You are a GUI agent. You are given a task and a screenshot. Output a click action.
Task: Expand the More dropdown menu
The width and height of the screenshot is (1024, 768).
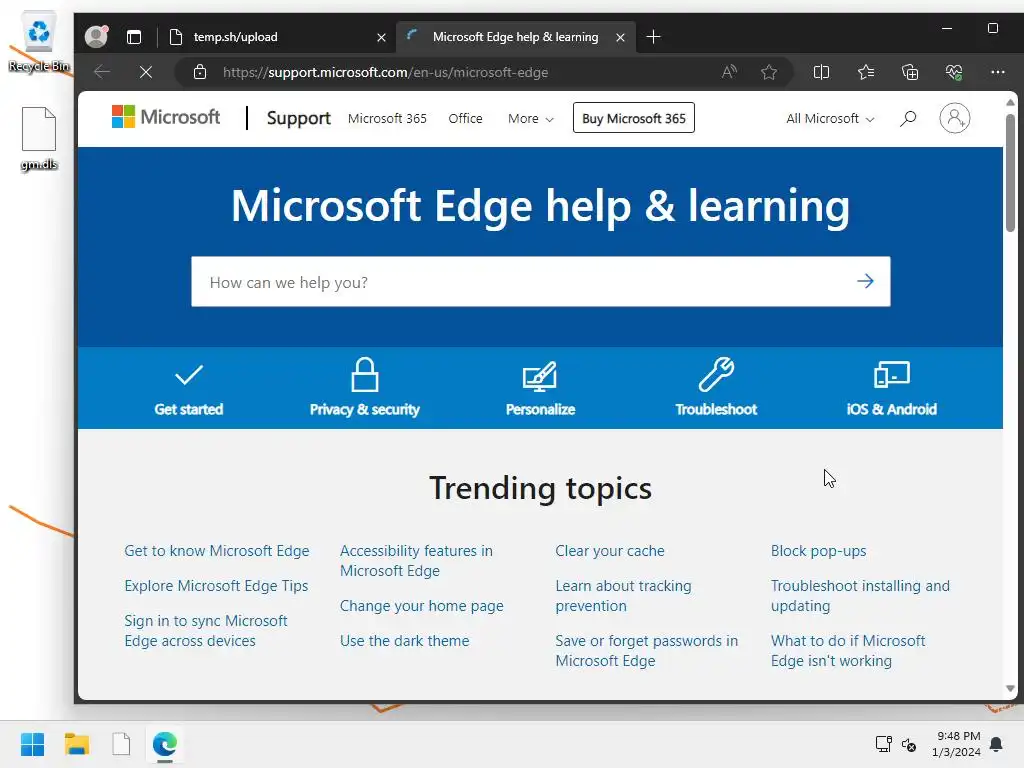click(530, 119)
